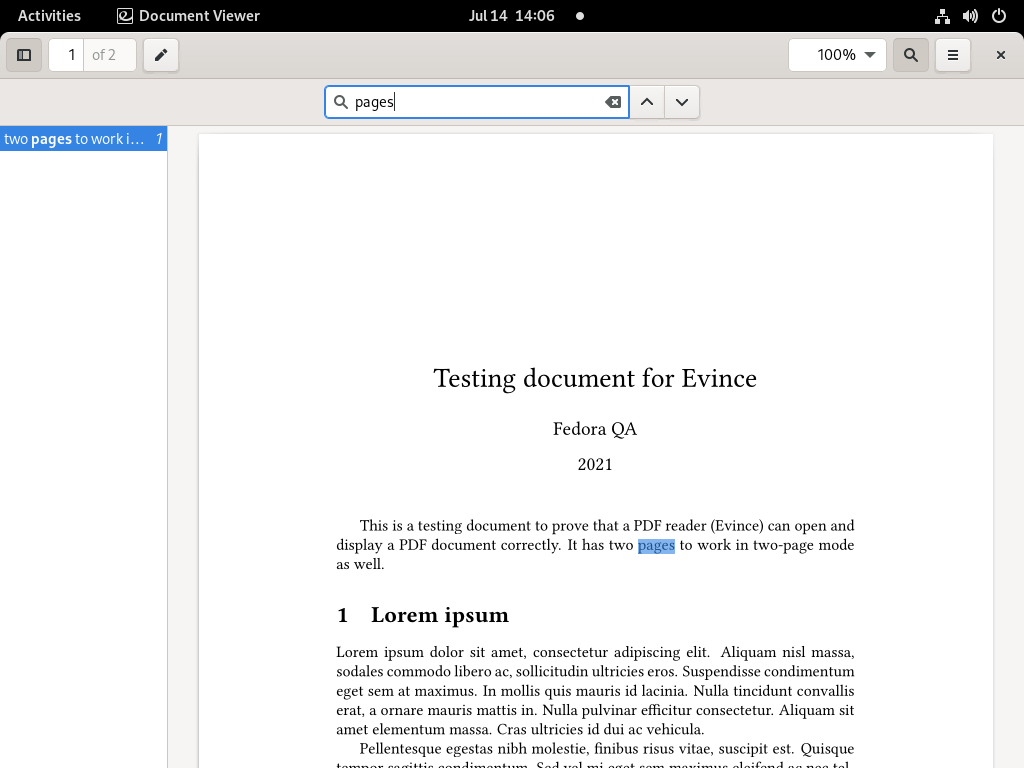The height and width of the screenshot is (768, 1024).
Task: Click the power icon in top bar
Action: [x=999, y=16]
